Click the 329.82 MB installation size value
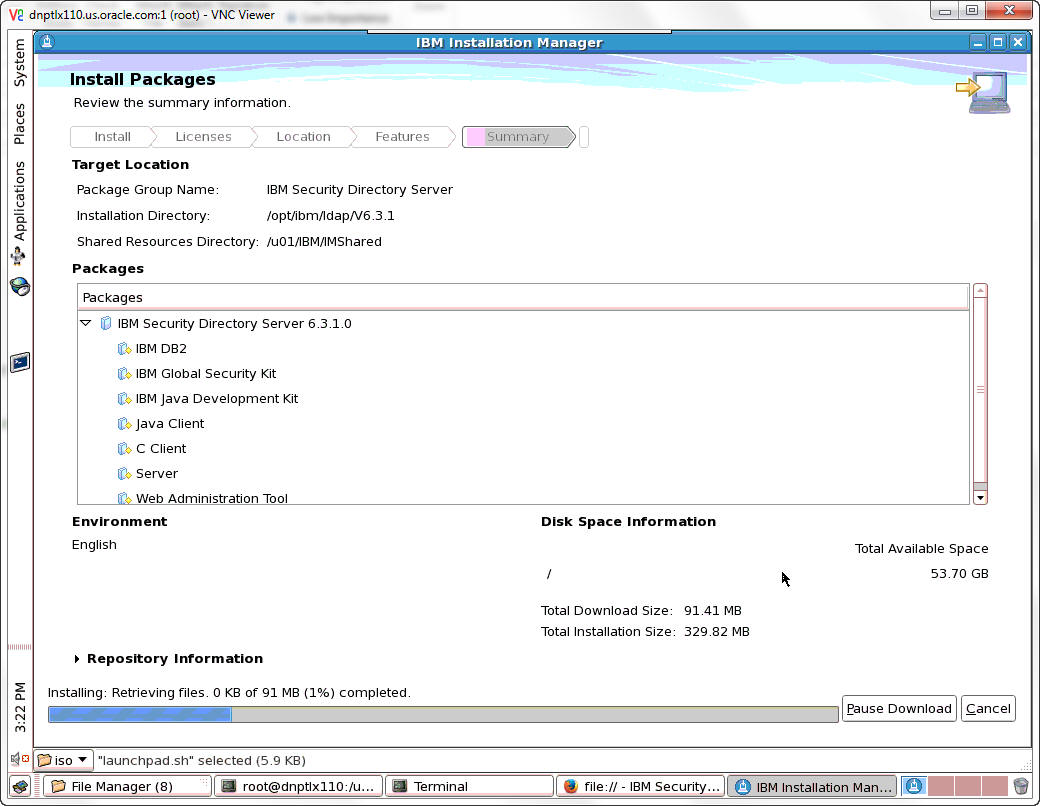The height and width of the screenshot is (806, 1040). (x=716, y=632)
